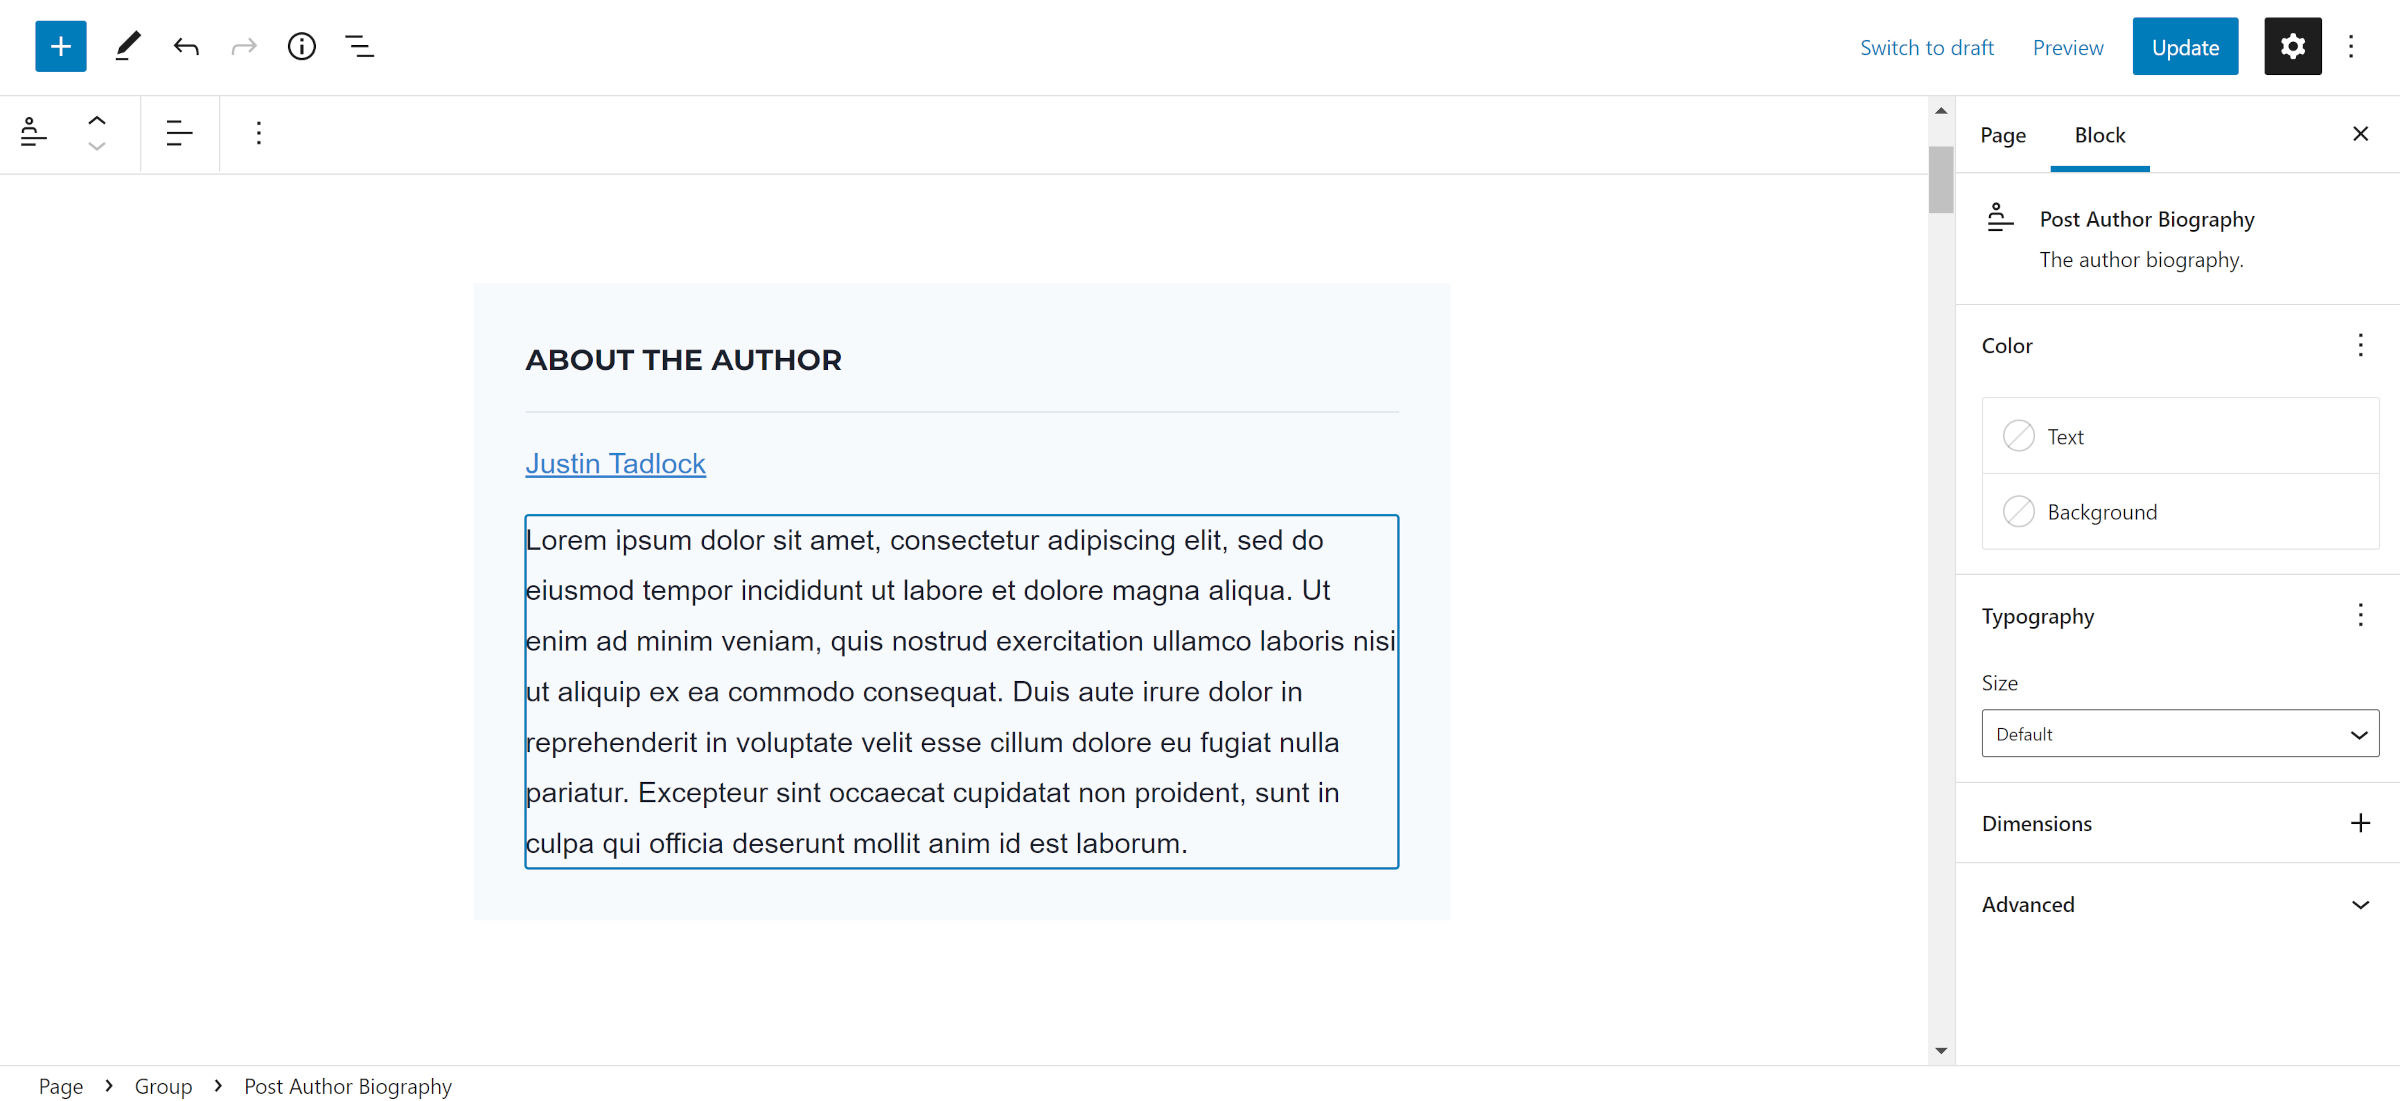Move block up with the up arrow
This screenshot has height=1101, width=2400.
(96, 120)
